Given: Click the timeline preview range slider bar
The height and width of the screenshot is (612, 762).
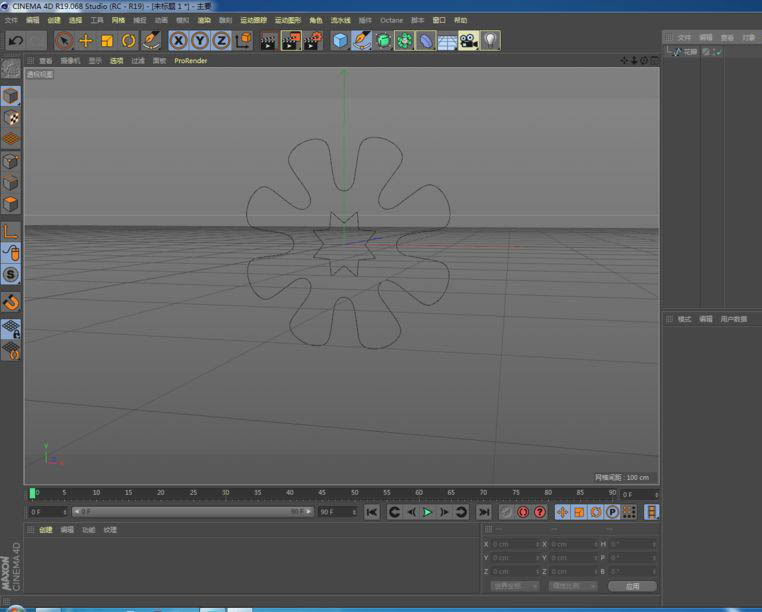Looking at the screenshot, I should (x=193, y=512).
